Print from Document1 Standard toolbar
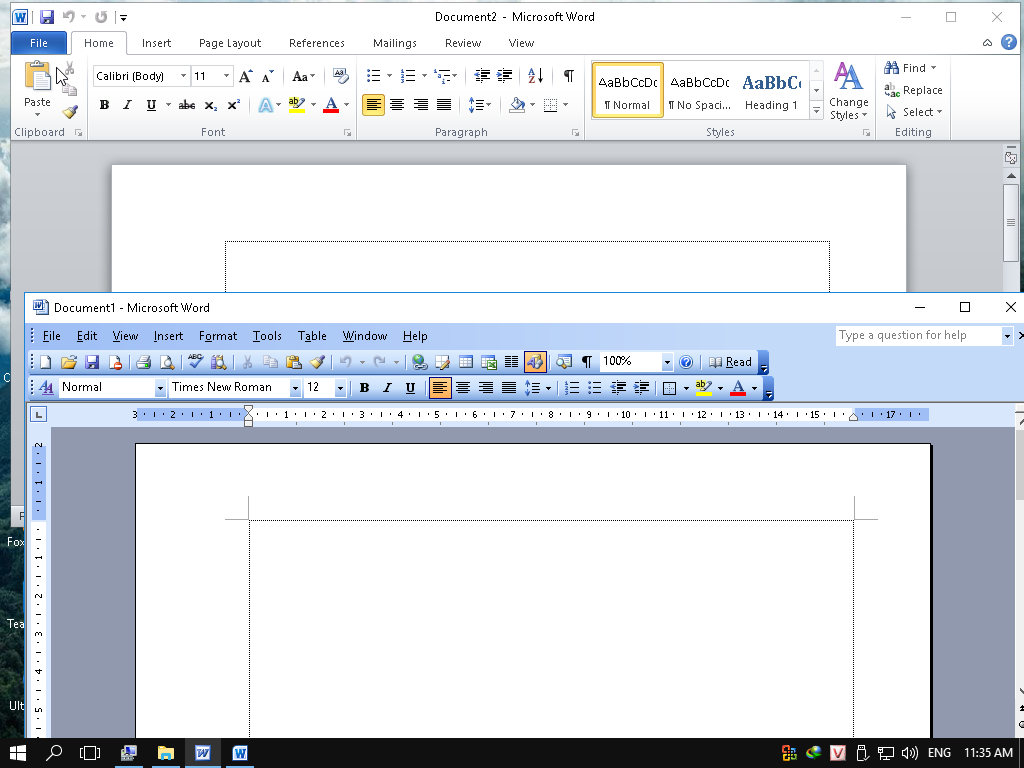 144,362
